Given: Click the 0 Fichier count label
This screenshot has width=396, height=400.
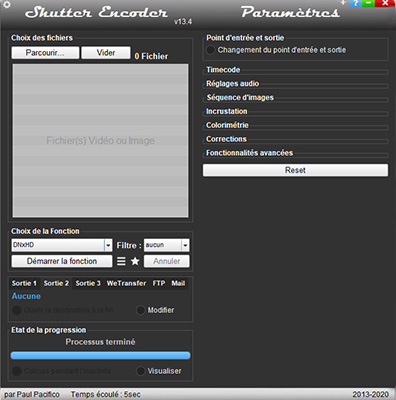Looking at the screenshot, I should (151, 56).
